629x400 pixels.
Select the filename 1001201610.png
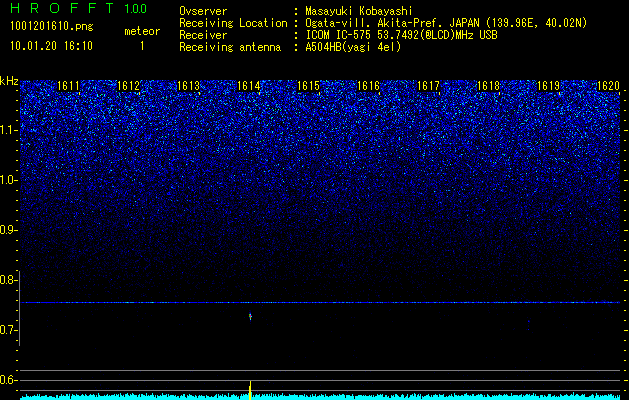(52, 26)
